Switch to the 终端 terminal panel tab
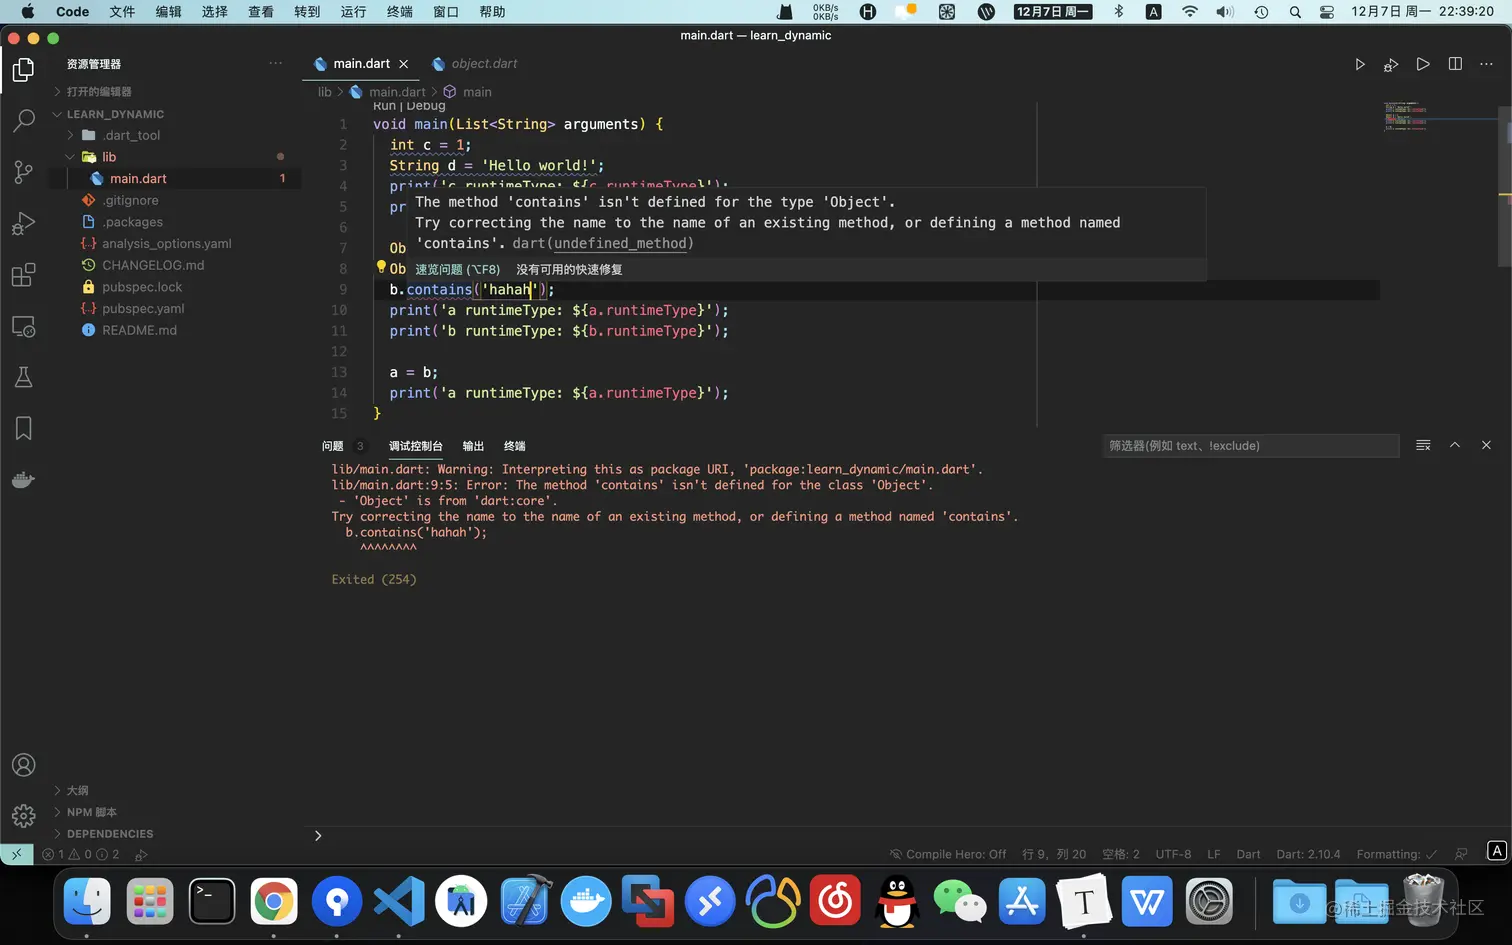The width and height of the screenshot is (1512, 945). pos(515,446)
